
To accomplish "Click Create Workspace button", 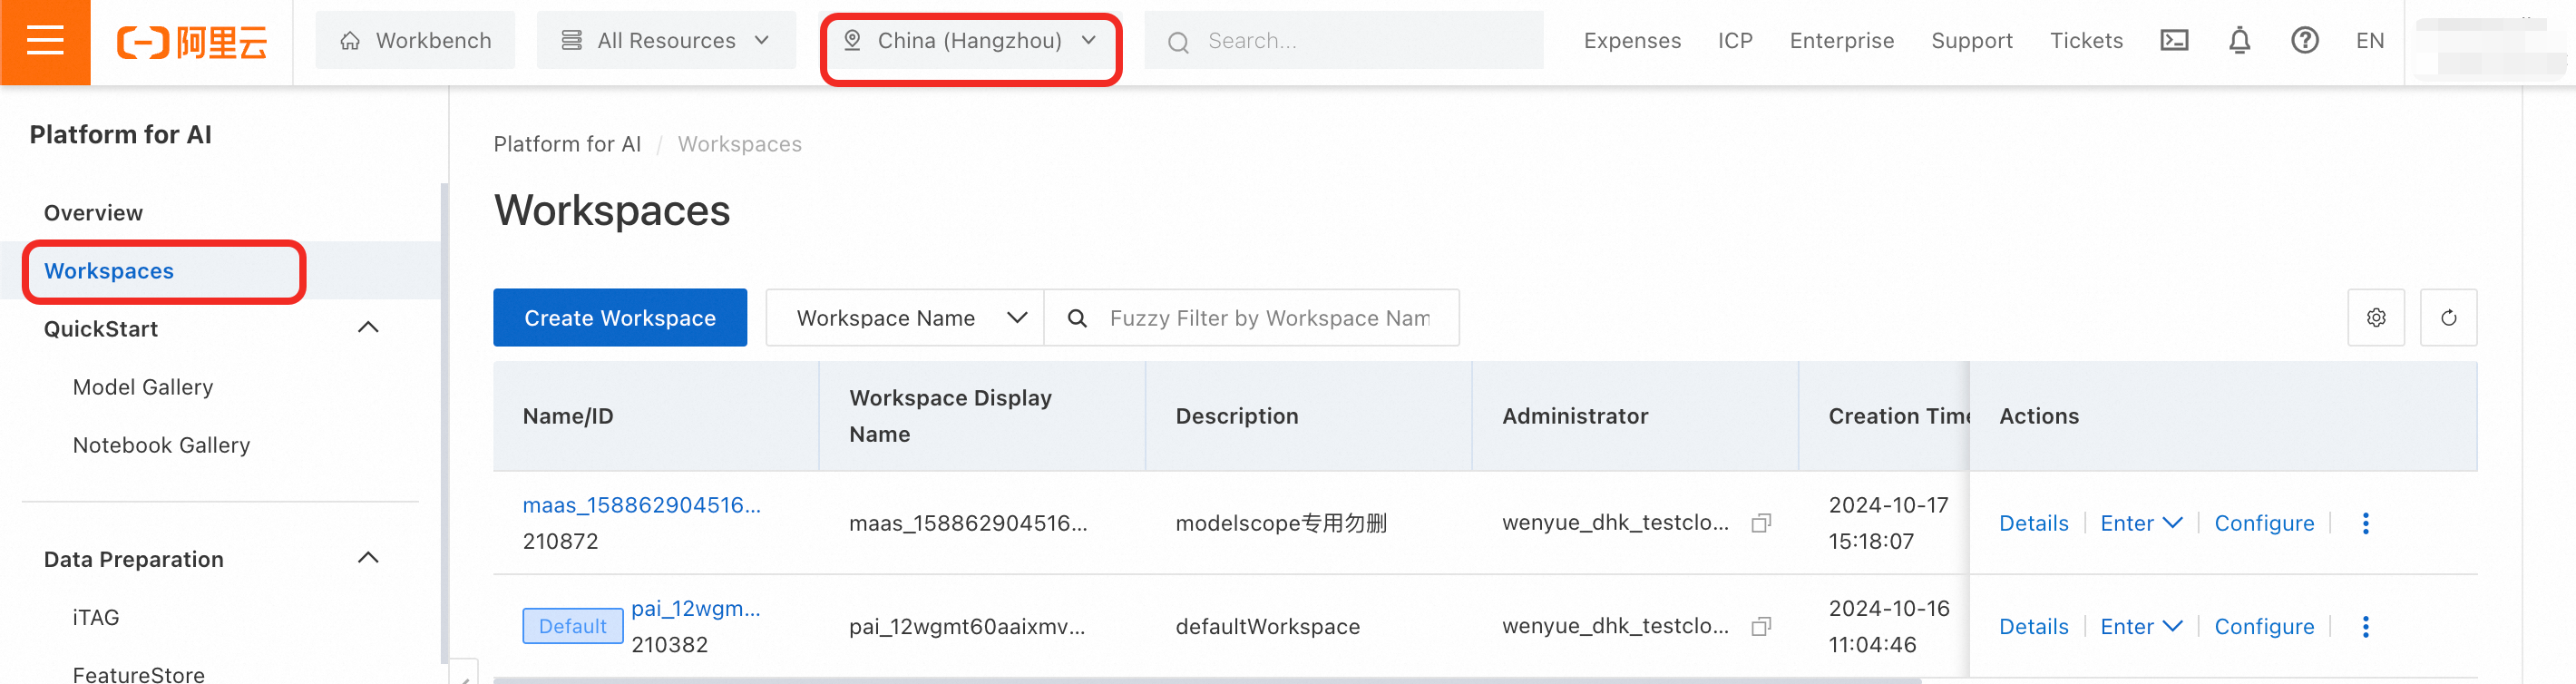I will point(620,318).
